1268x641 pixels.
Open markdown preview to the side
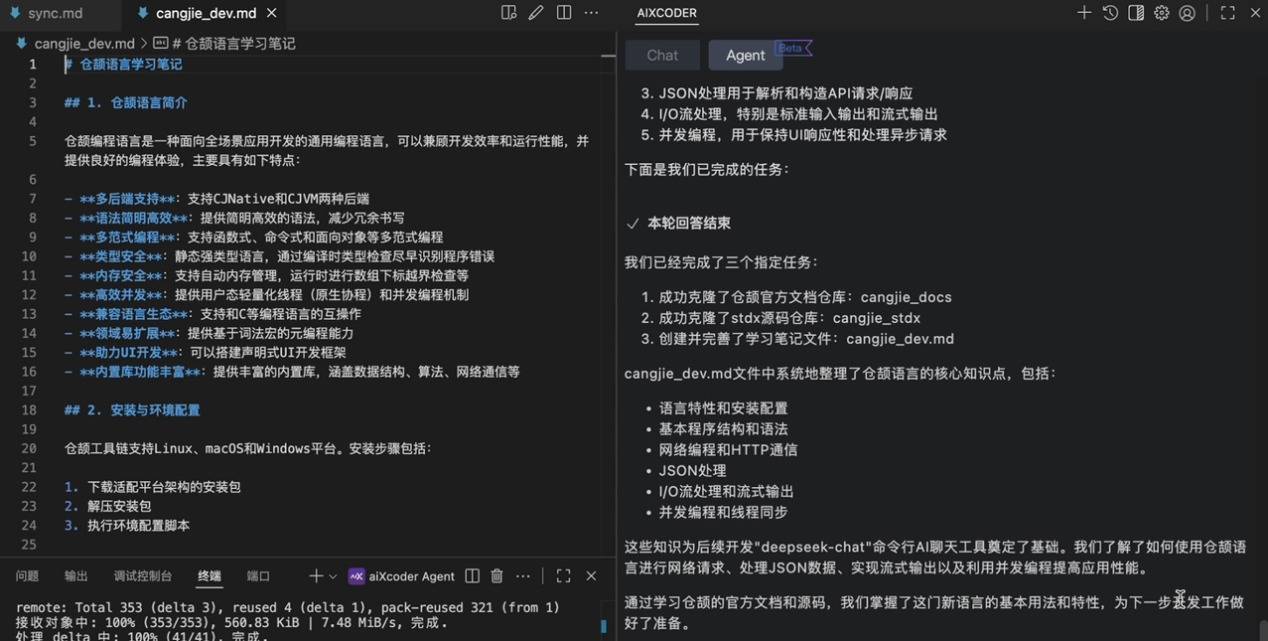pos(509,13)
